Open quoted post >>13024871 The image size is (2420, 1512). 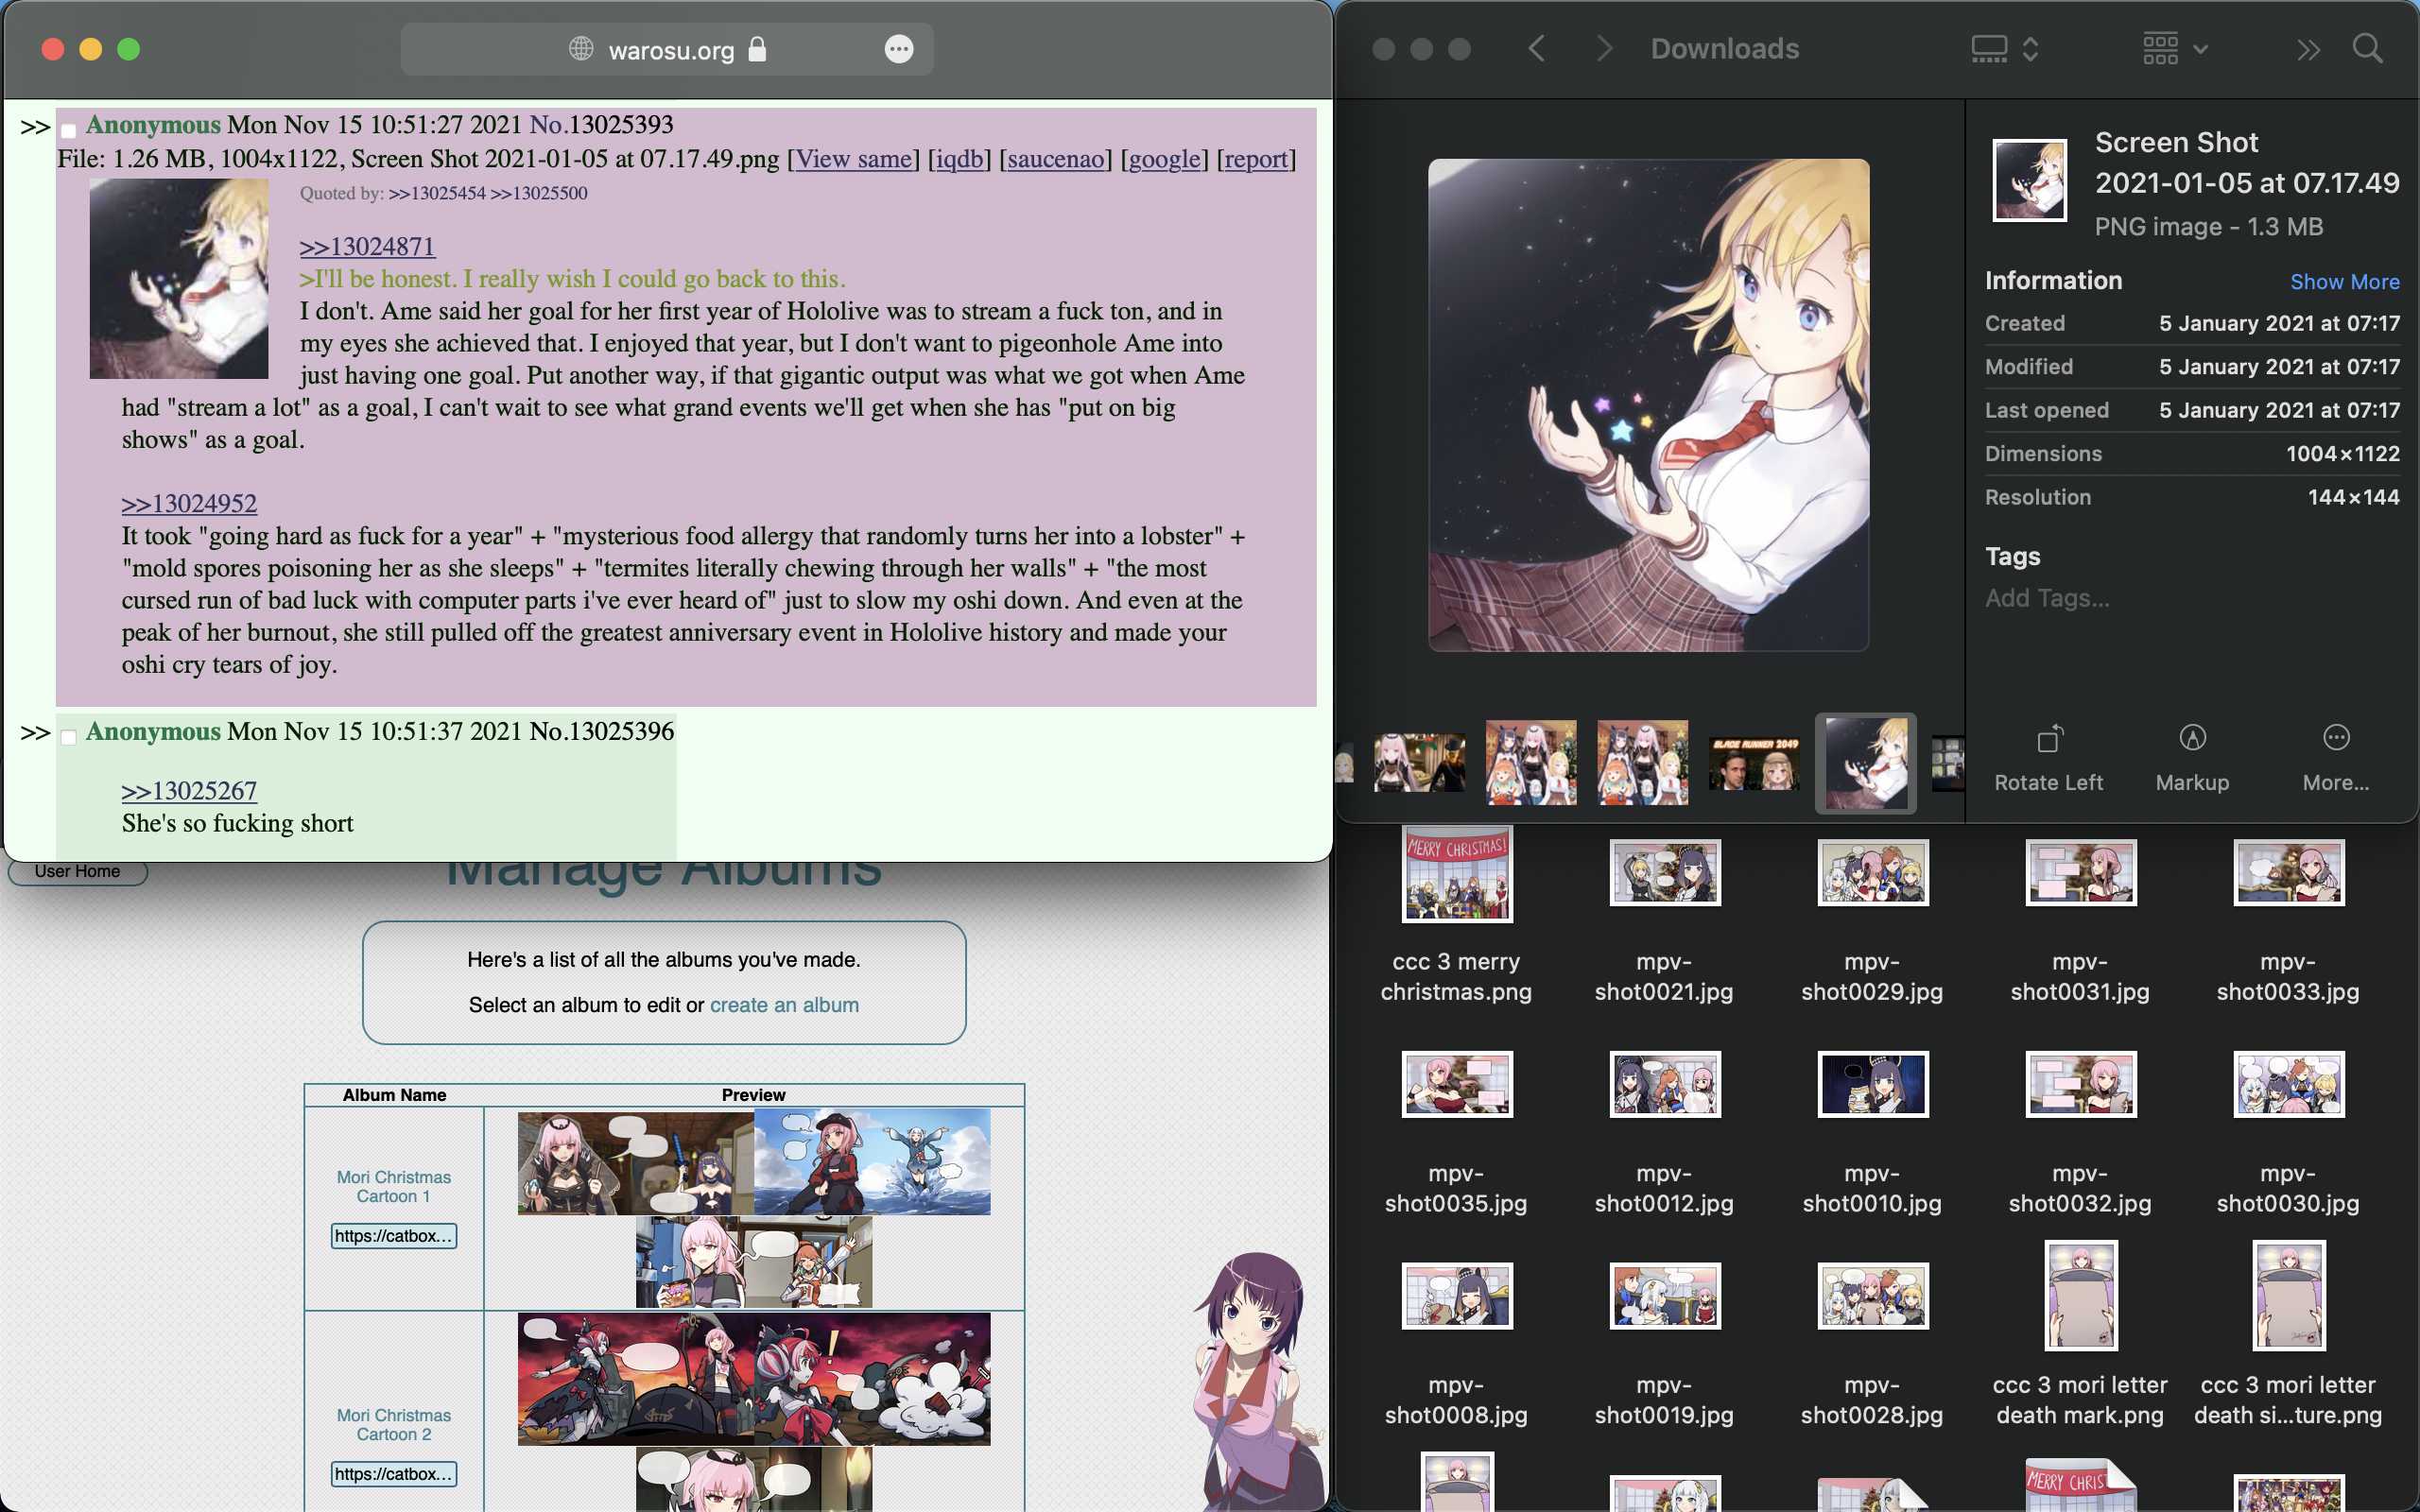[367, 246]
